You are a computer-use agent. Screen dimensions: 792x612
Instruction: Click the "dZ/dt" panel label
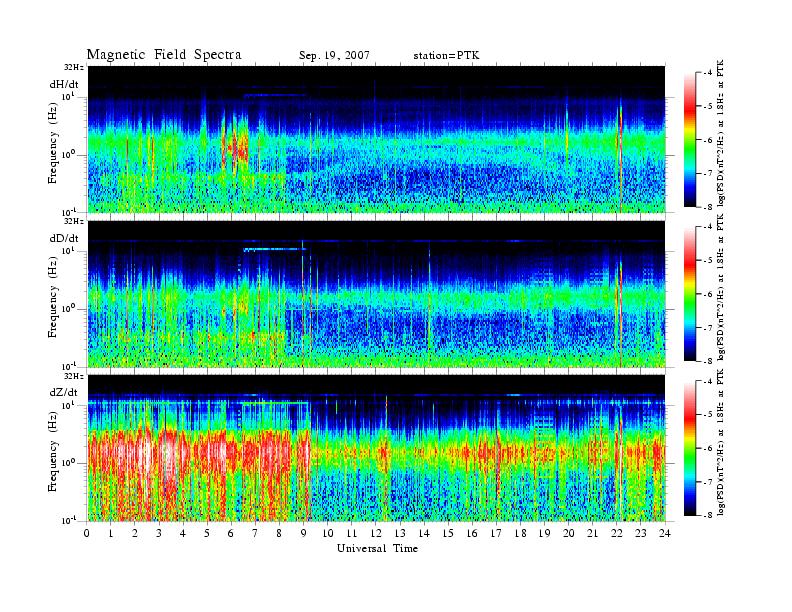[x=64, y=392]
